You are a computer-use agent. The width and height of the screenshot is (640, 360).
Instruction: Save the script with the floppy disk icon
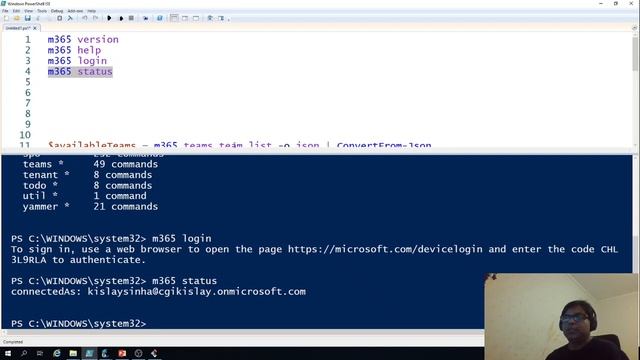pyautogui.click(x=27, y=18)
